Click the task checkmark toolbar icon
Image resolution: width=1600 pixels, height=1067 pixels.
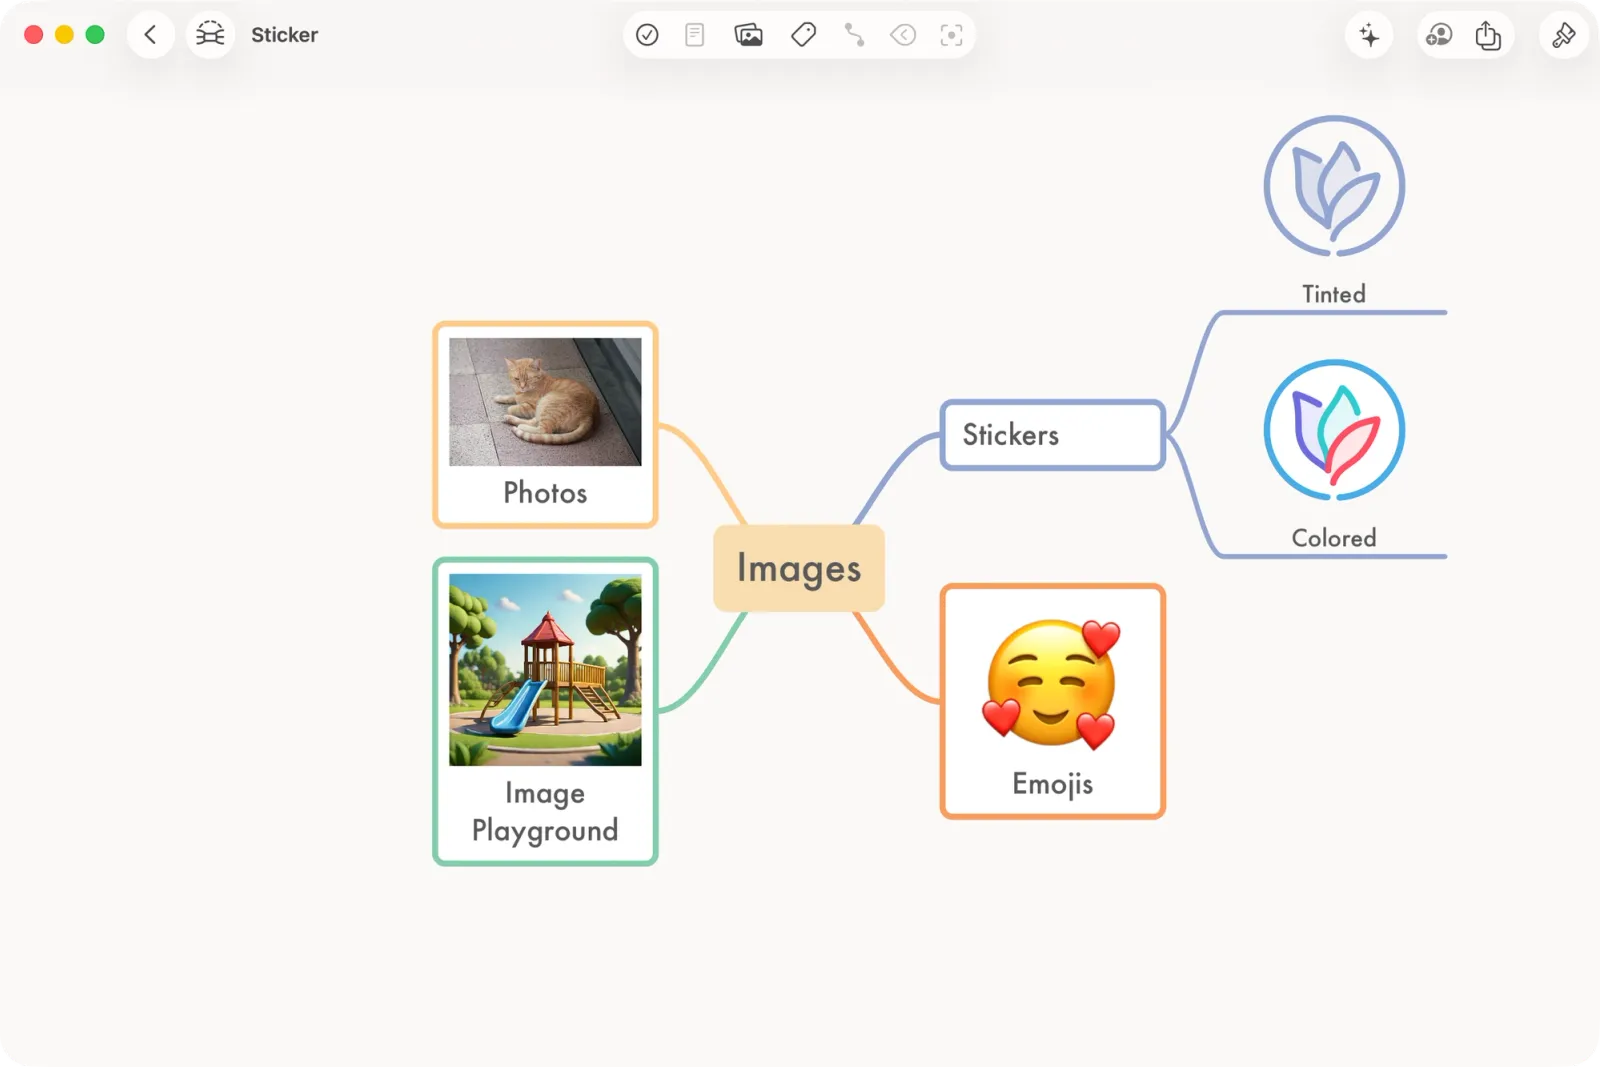647,35
